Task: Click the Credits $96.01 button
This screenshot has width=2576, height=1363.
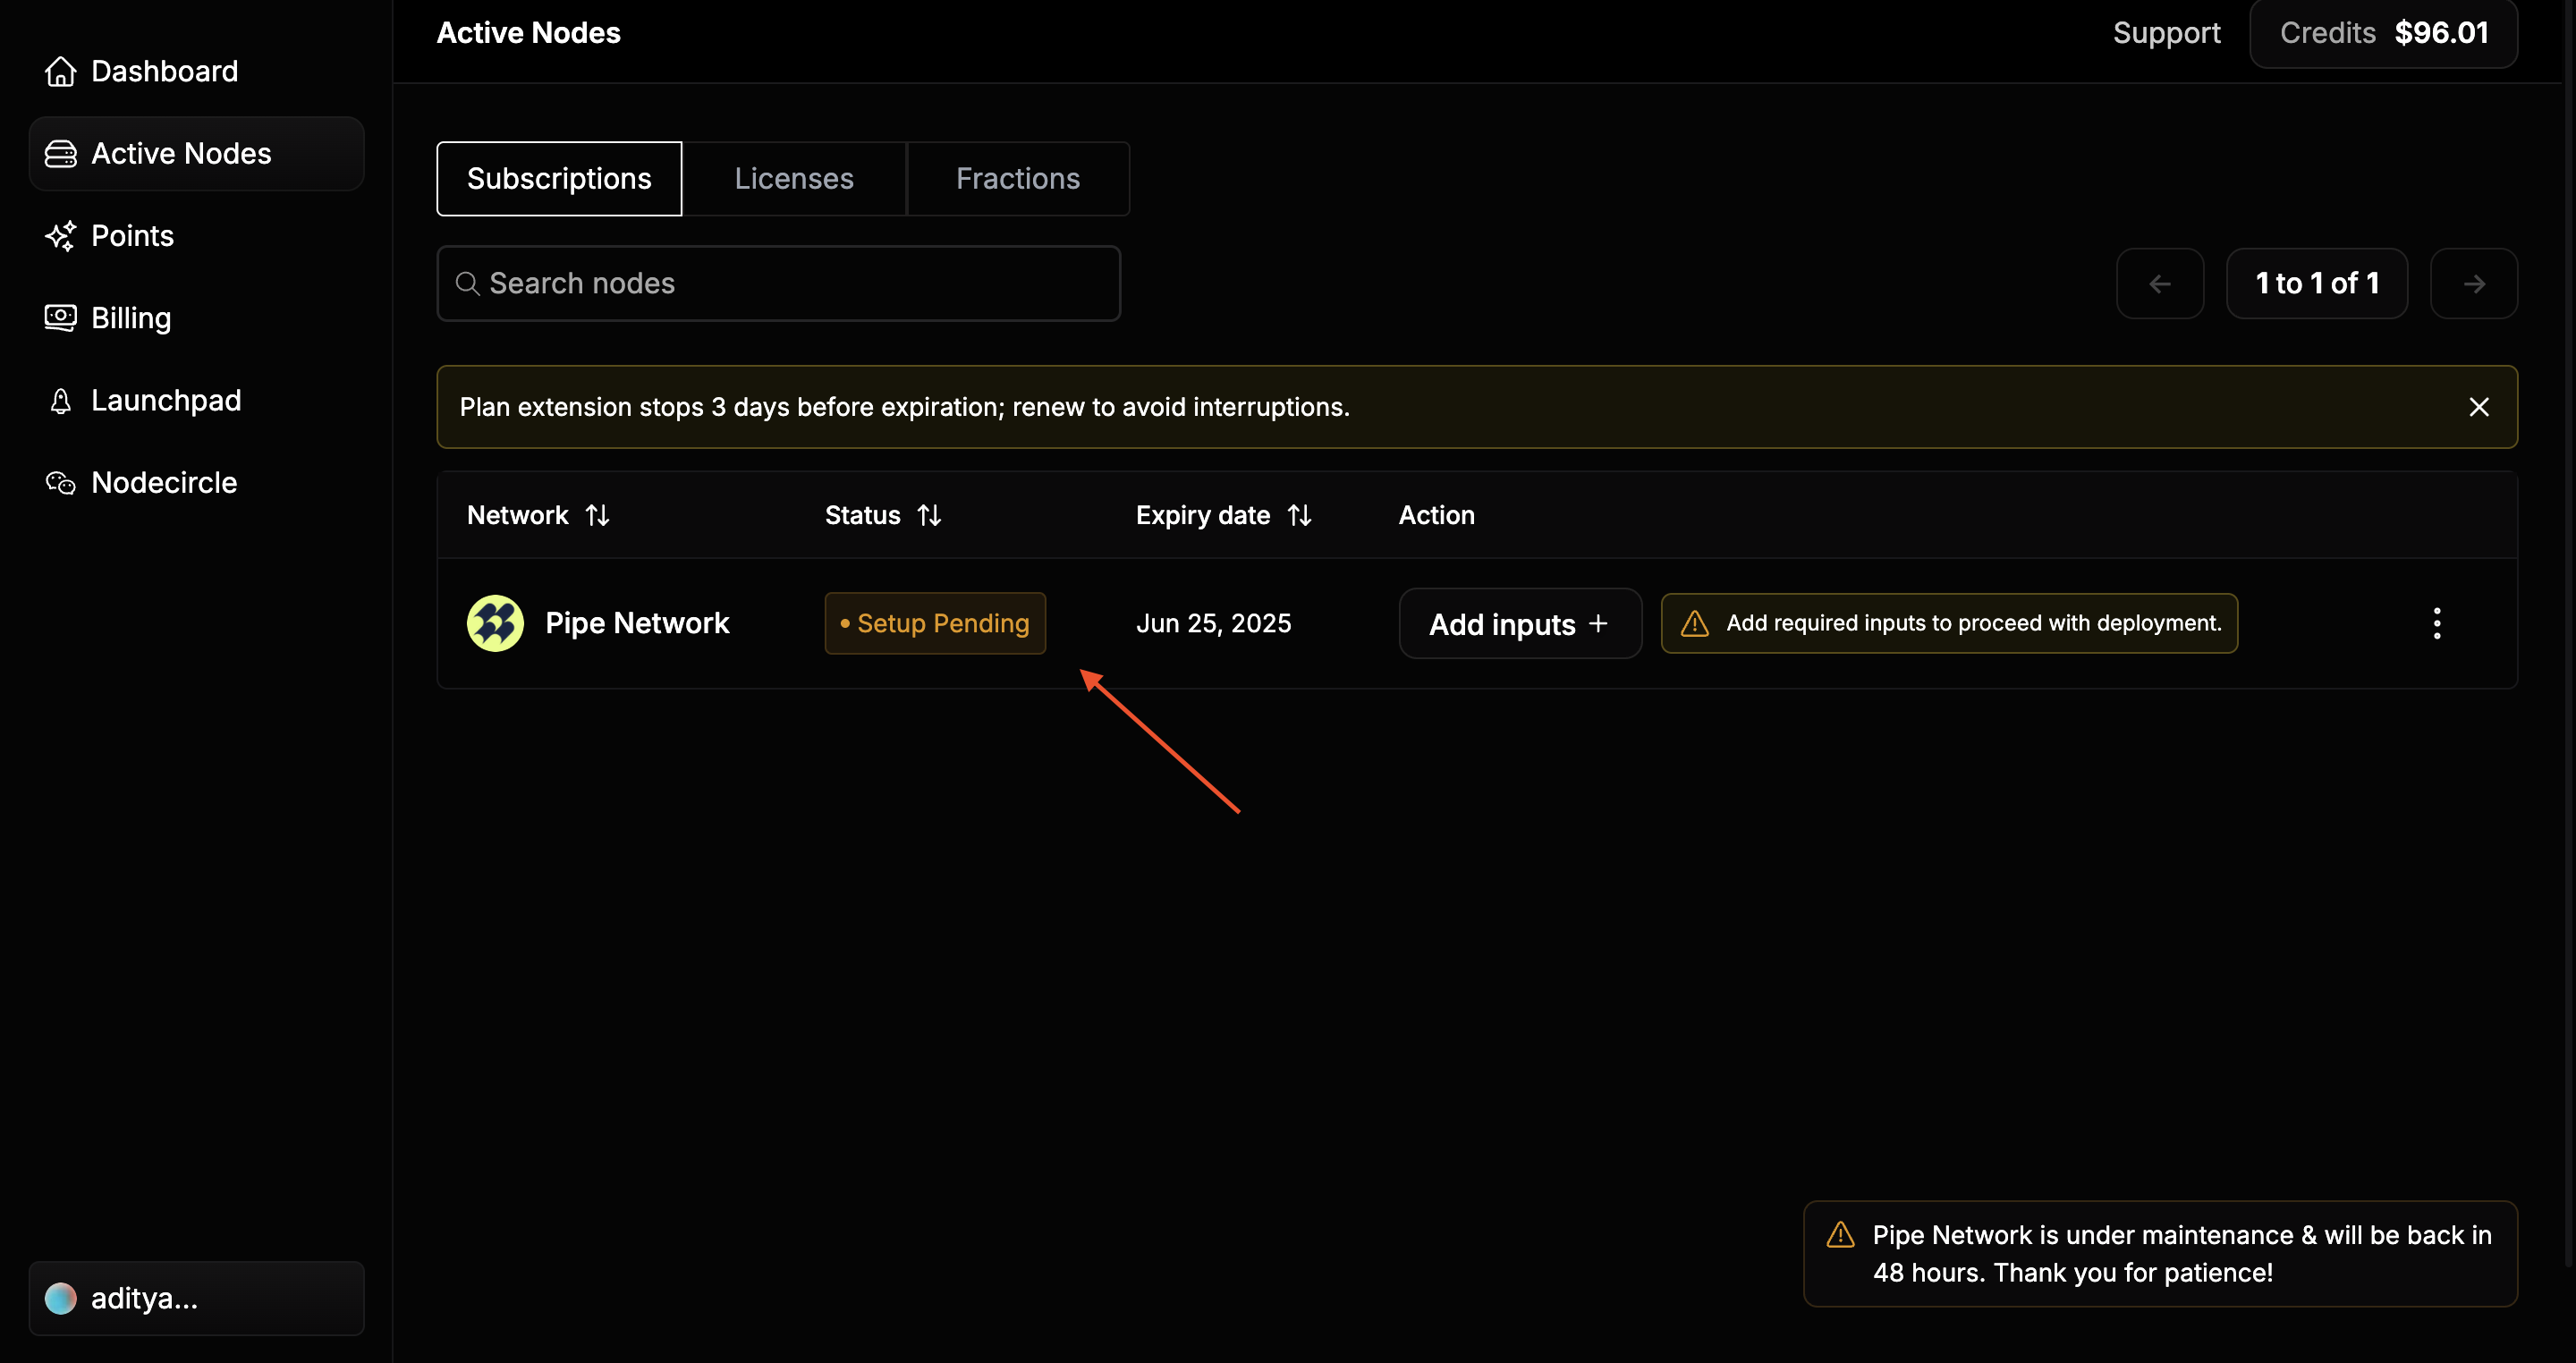Action: pos(2384,33)
